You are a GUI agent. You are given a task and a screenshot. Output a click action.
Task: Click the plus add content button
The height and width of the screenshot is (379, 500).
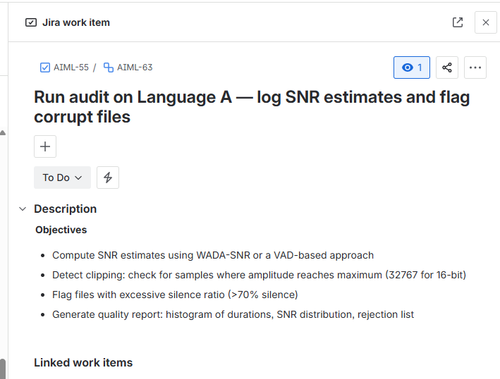click(x=45, y=146)
